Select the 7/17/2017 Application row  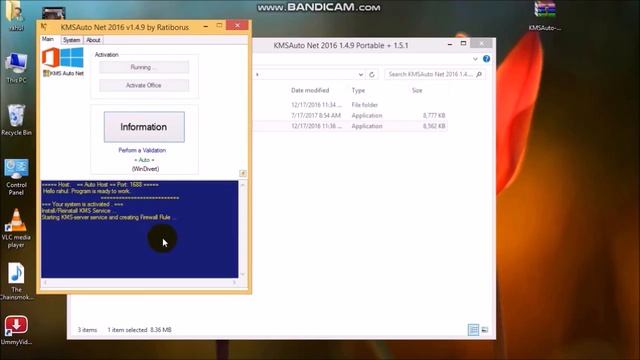(351, 116)
